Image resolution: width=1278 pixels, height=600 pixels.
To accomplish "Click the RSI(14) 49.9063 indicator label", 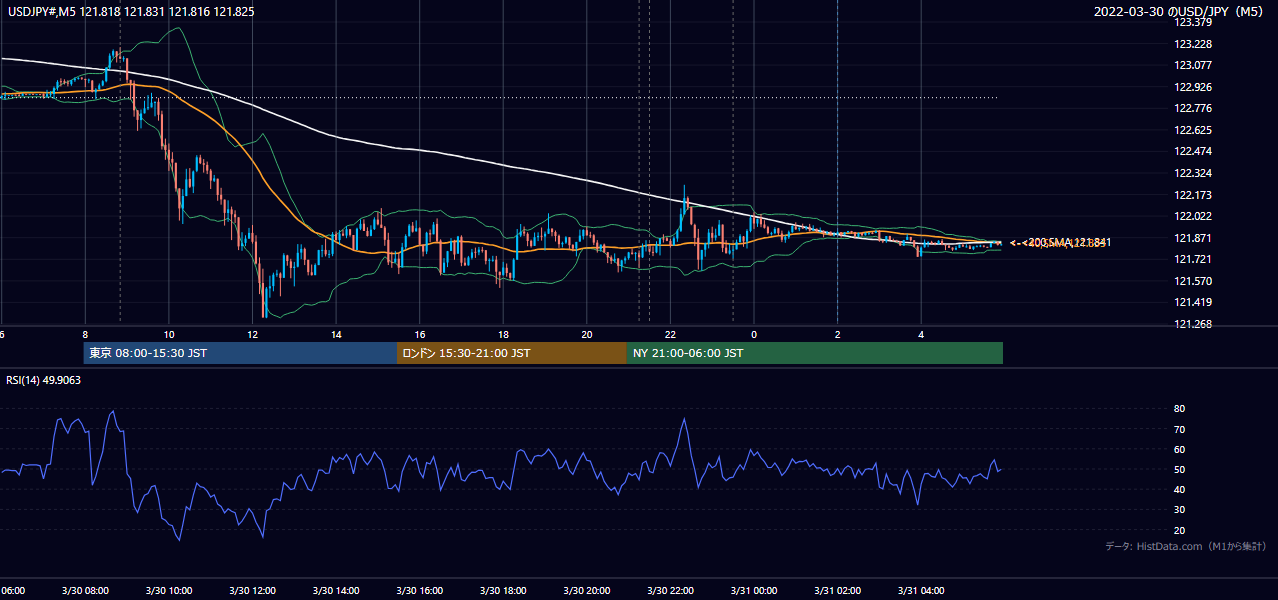I will tap(43, 380).
